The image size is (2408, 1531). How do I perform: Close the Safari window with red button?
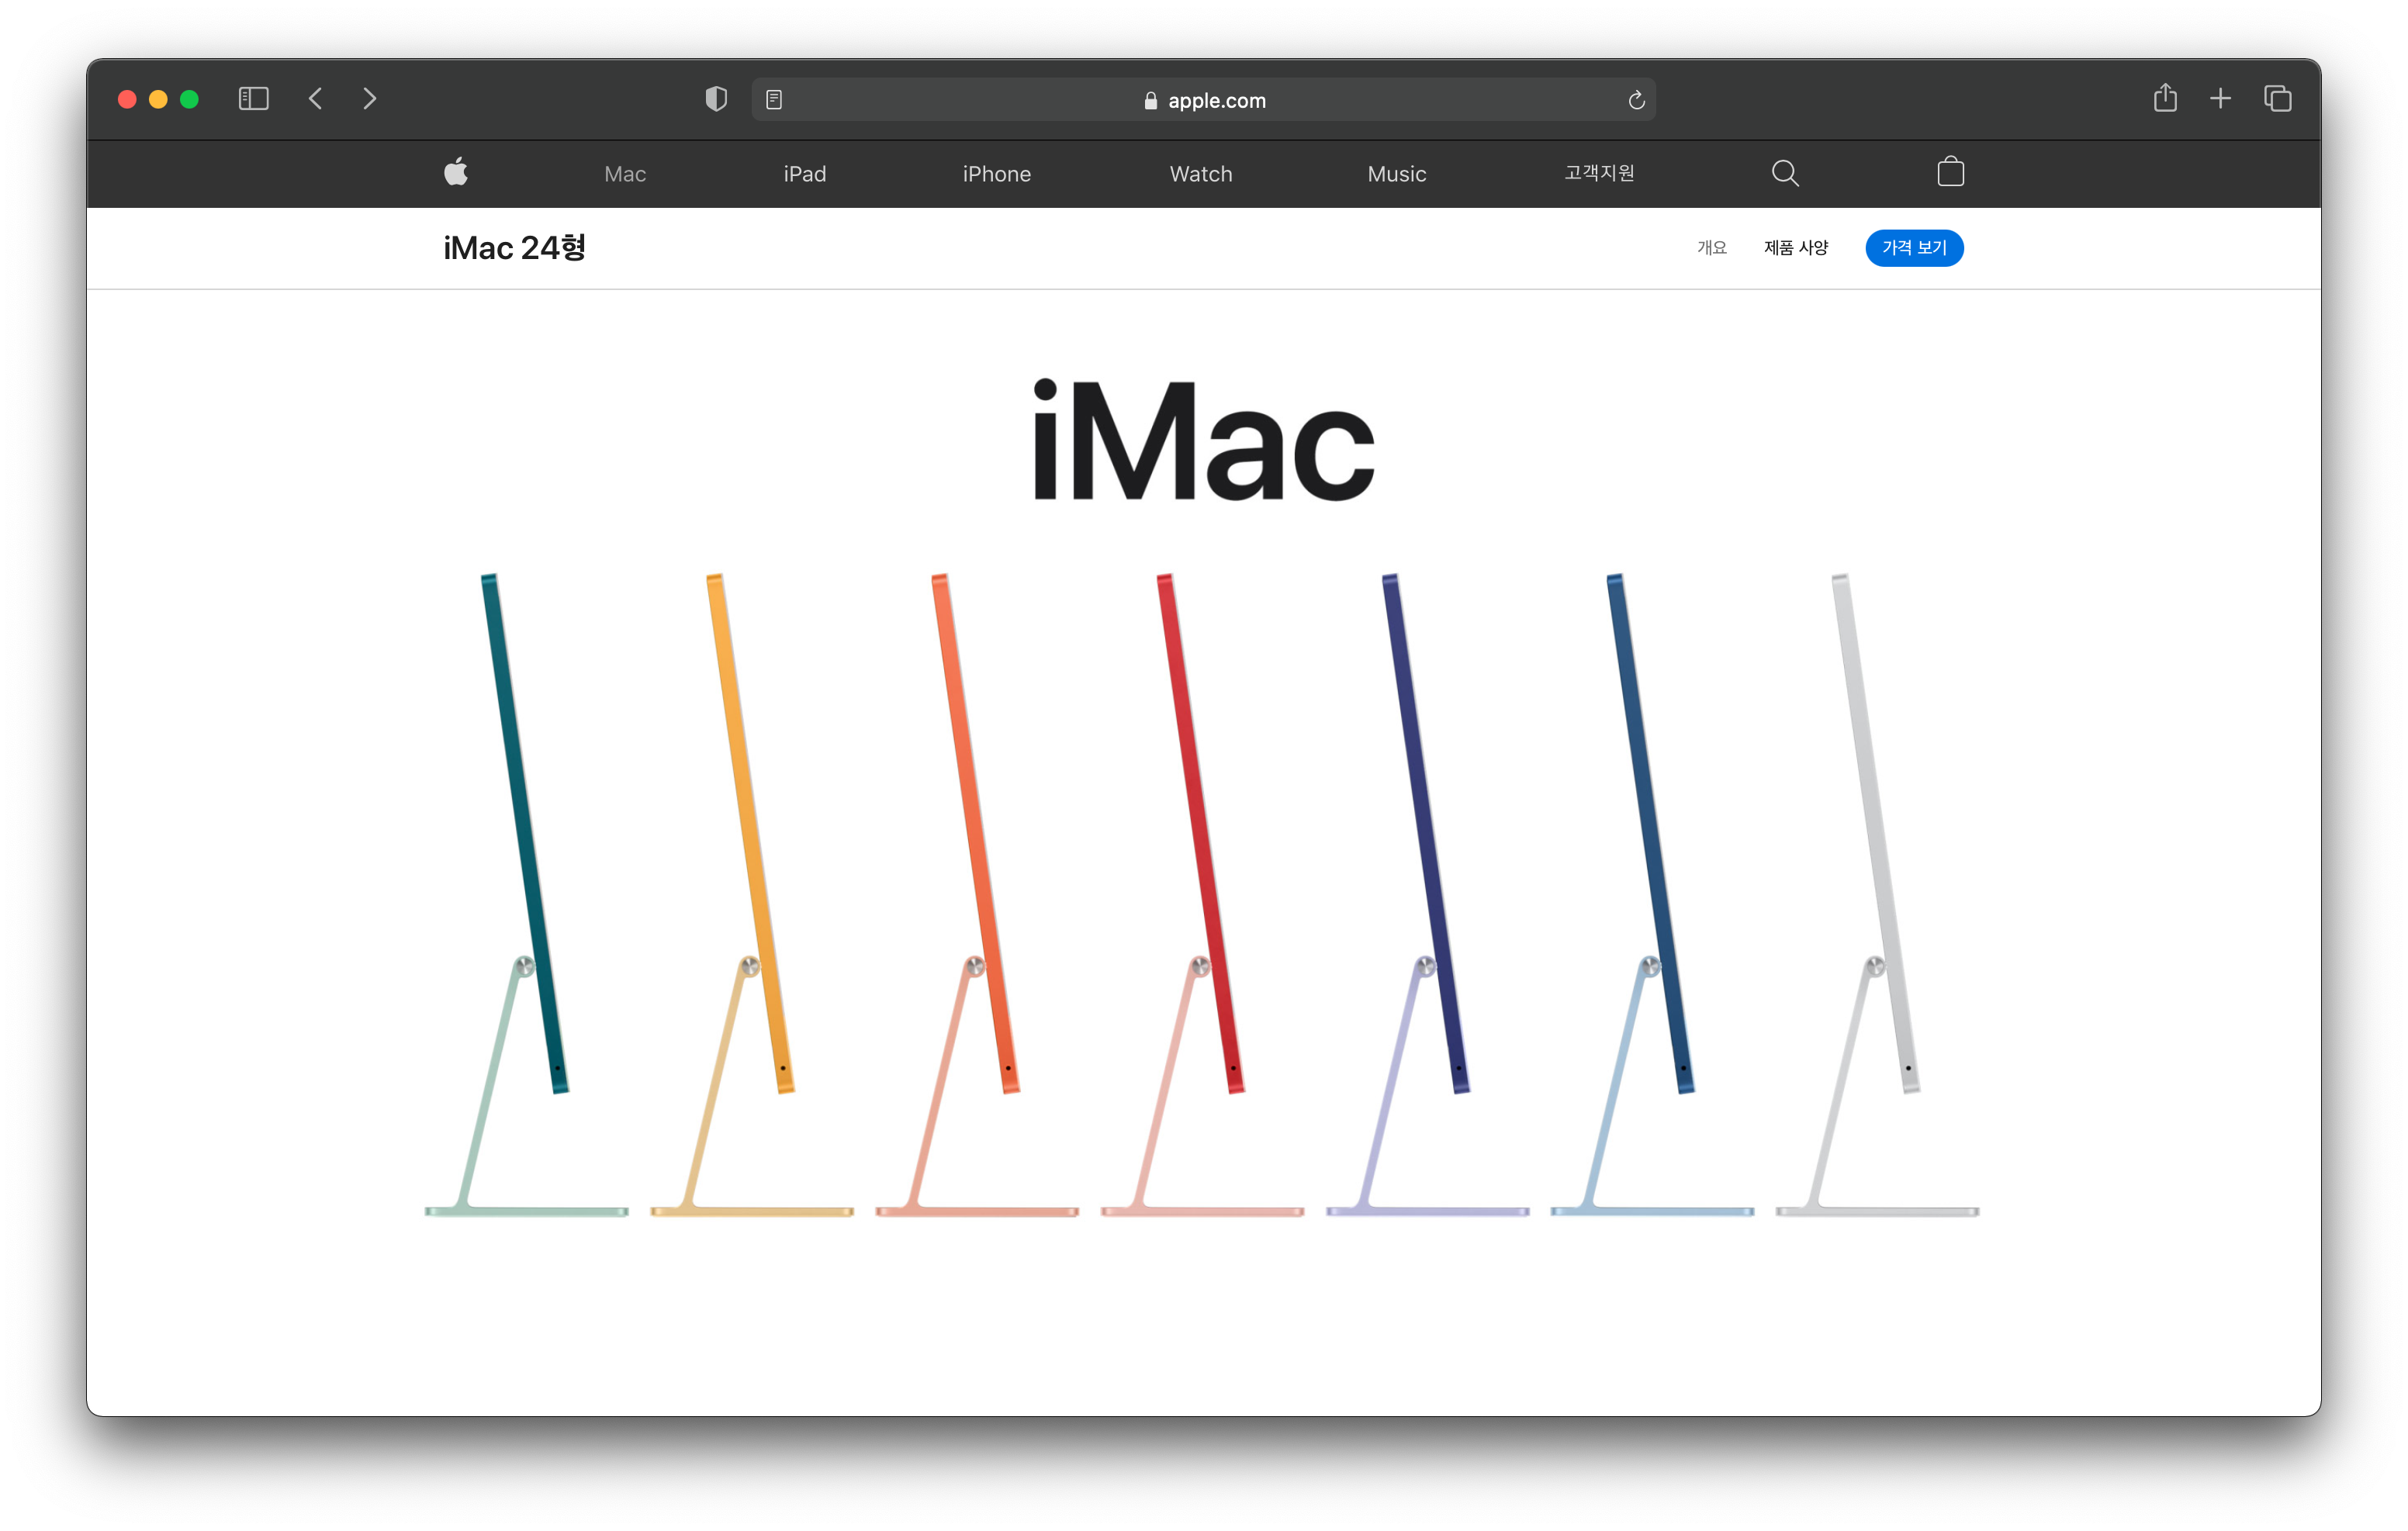[127, 99]
